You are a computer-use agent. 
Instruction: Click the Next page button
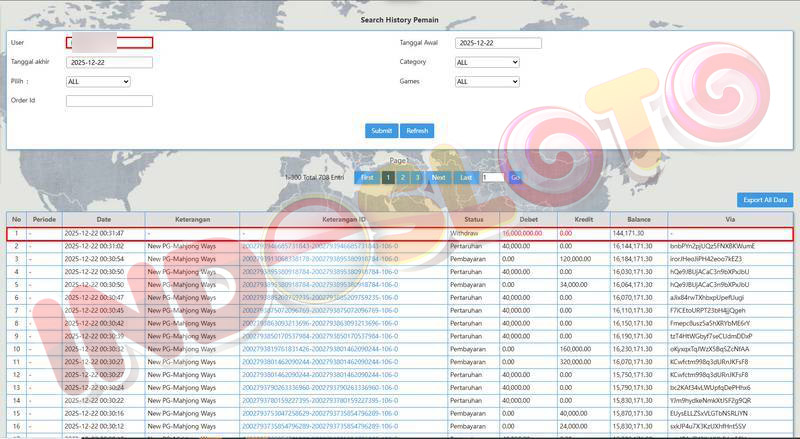tap(438, 177)
